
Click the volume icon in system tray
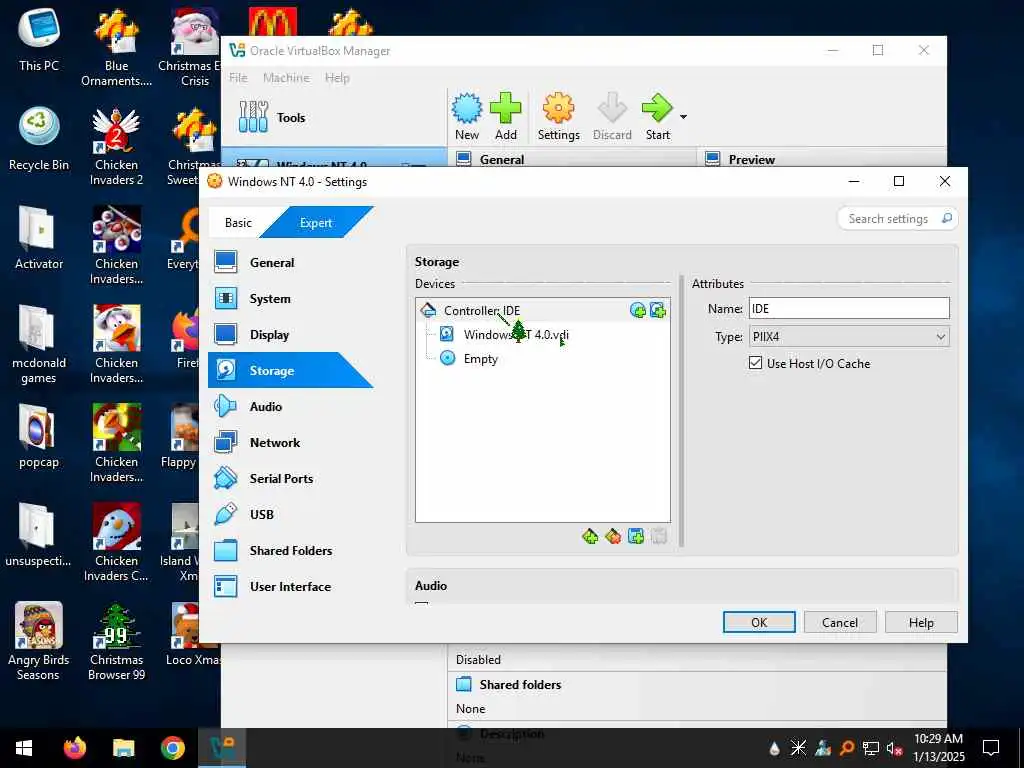coord(895,748)
